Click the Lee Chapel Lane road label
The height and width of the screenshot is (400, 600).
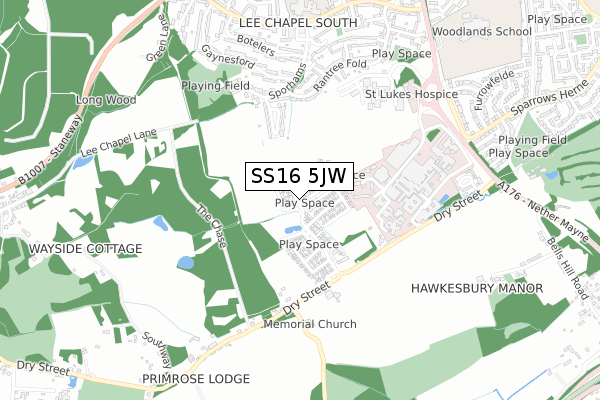pos(119,143)
